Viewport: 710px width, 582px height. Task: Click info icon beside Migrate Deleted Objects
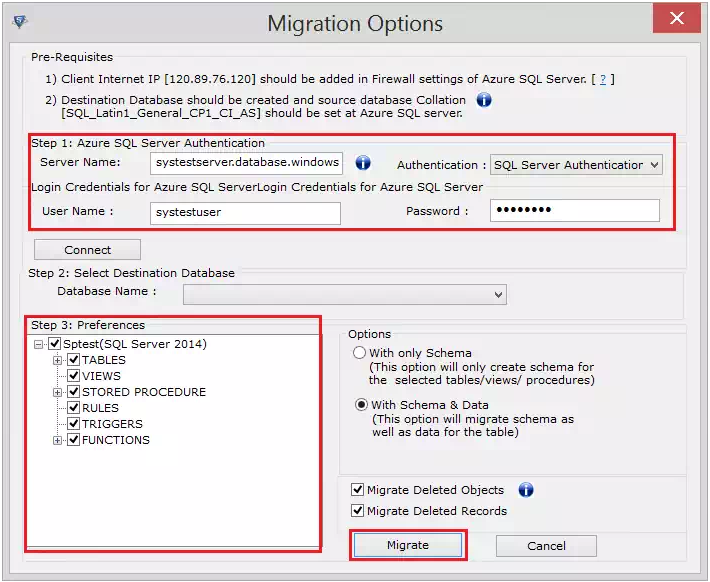[x=526, y=490]
